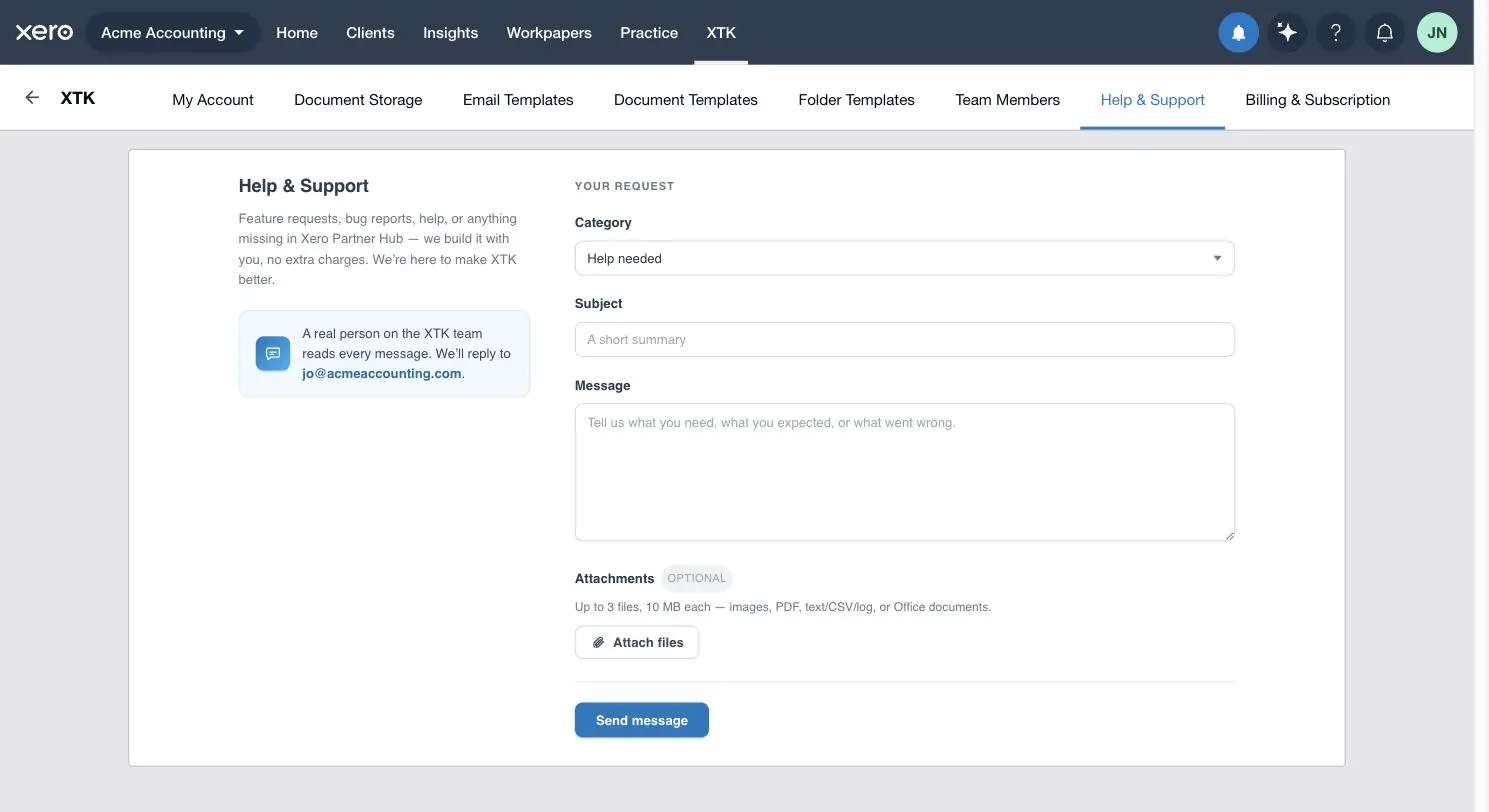Screen dimensions: 1489x812
Task: Click the Attachments label
Action: (x=615, y=578)
